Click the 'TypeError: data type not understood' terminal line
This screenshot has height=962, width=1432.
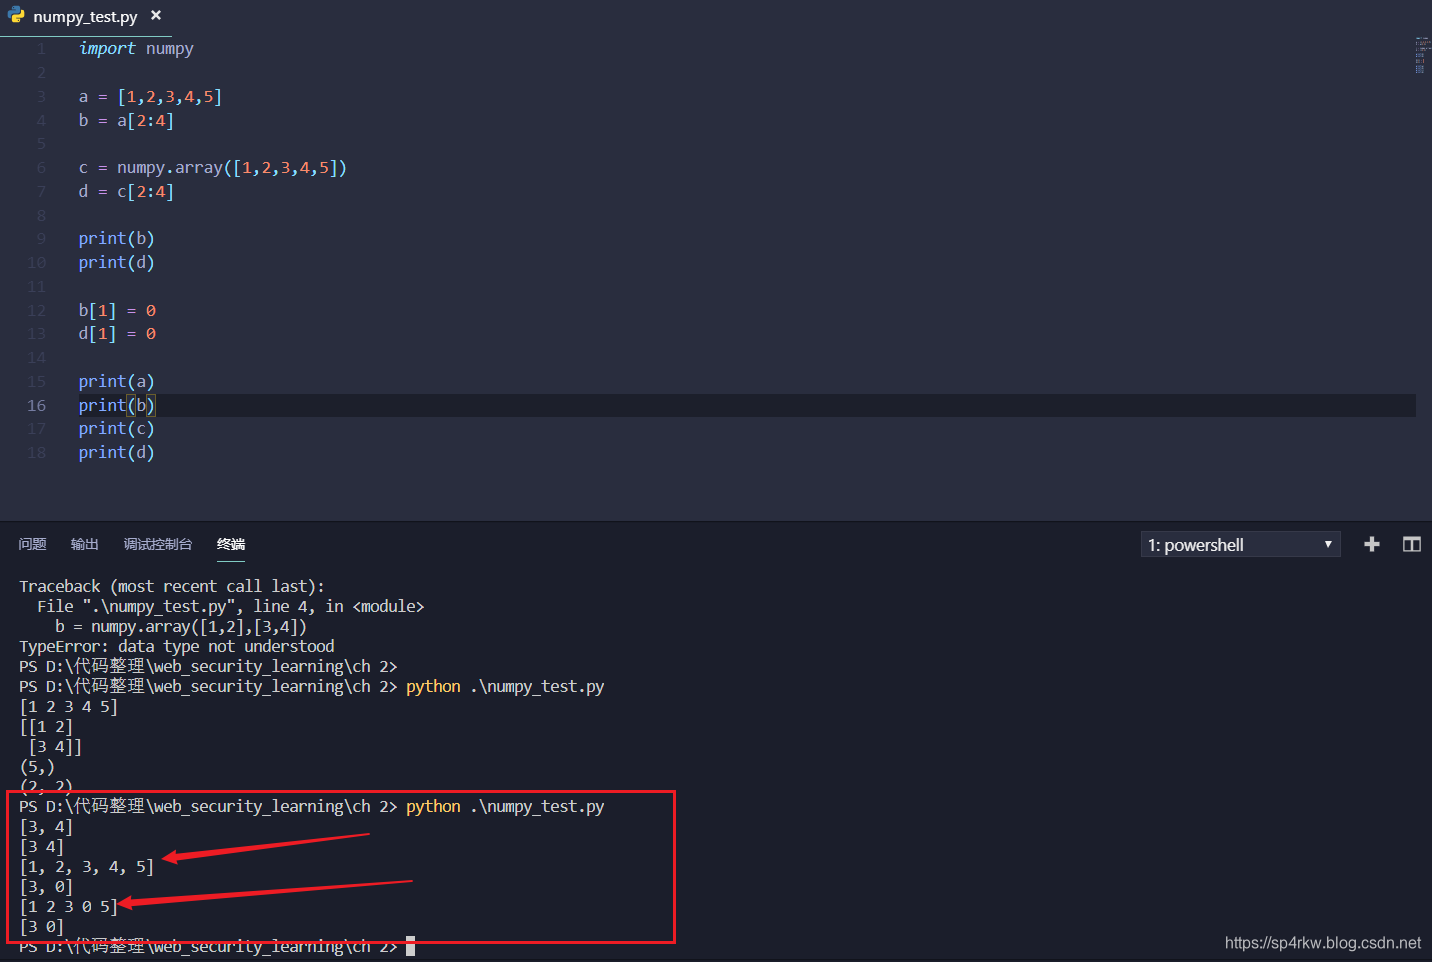tap(177, 647)
